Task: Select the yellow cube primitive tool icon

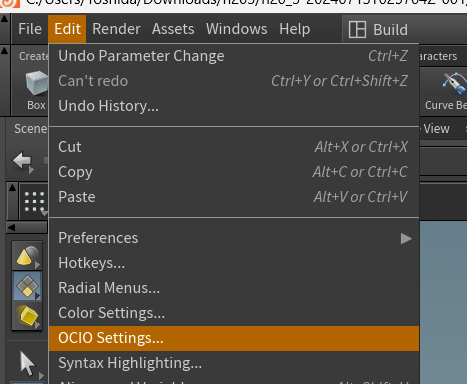Action: pyautogui.click(x=27, y=315)
